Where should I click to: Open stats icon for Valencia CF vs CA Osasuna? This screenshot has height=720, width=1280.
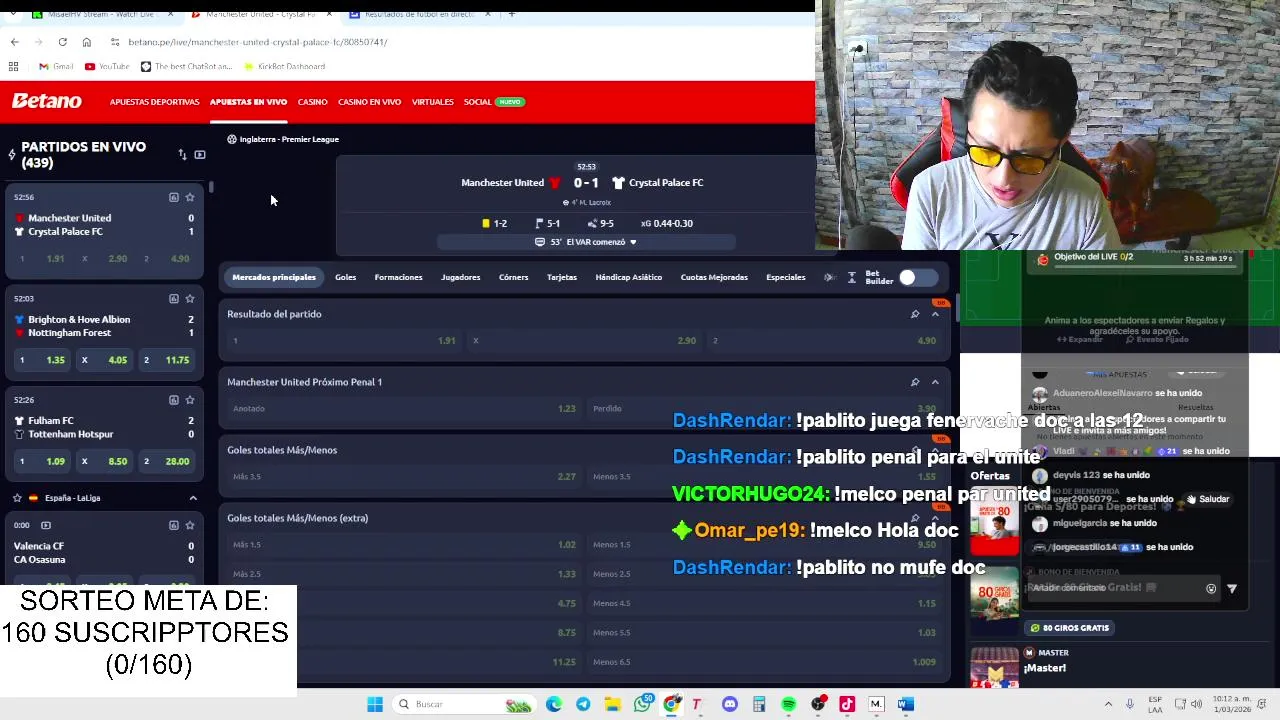click(173, 525)
